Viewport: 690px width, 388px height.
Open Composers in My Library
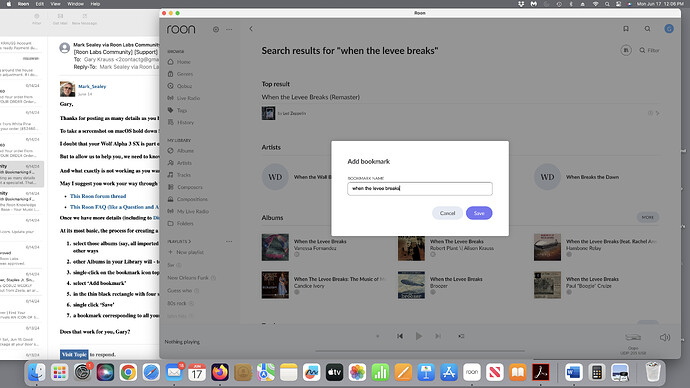[x=185, y=187]
